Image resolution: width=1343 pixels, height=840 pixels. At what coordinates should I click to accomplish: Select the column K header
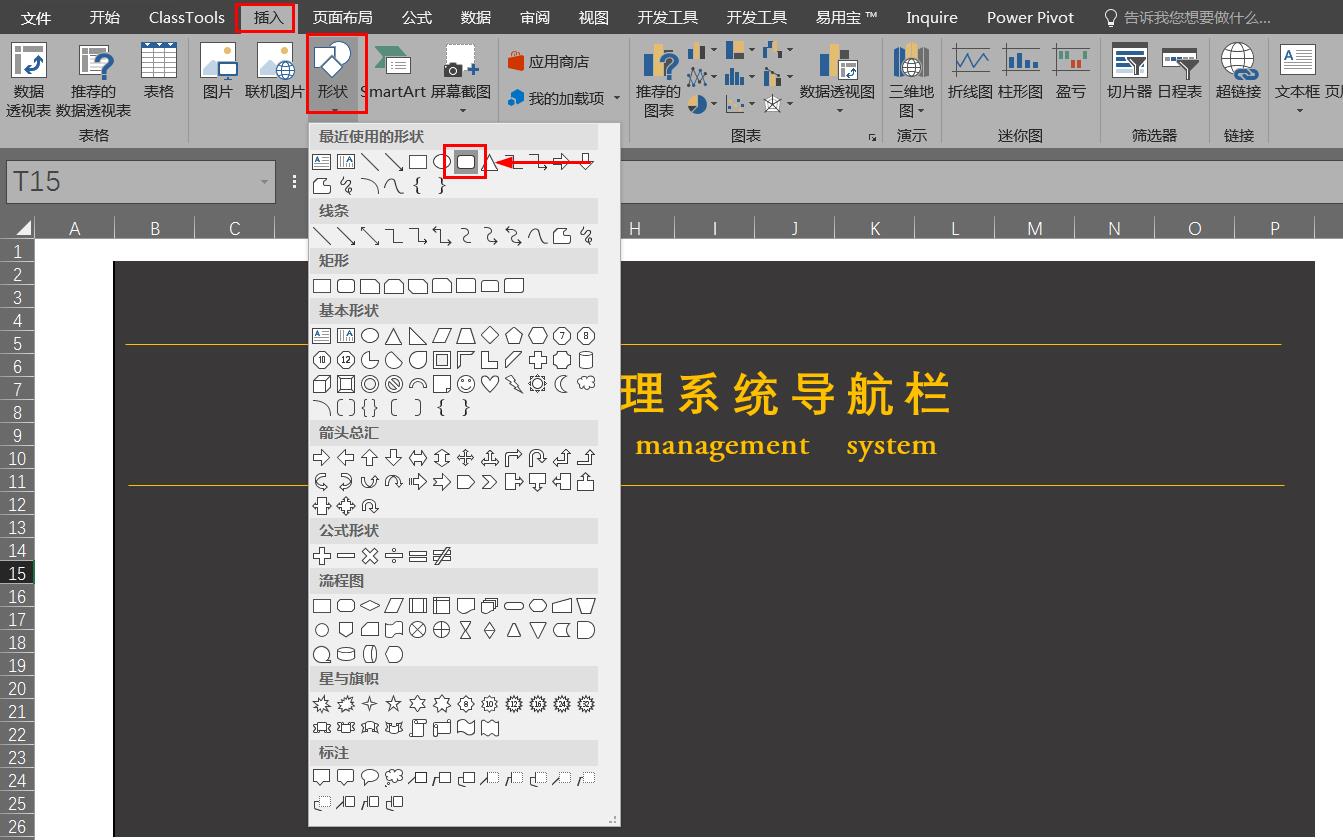click(875, 228)
